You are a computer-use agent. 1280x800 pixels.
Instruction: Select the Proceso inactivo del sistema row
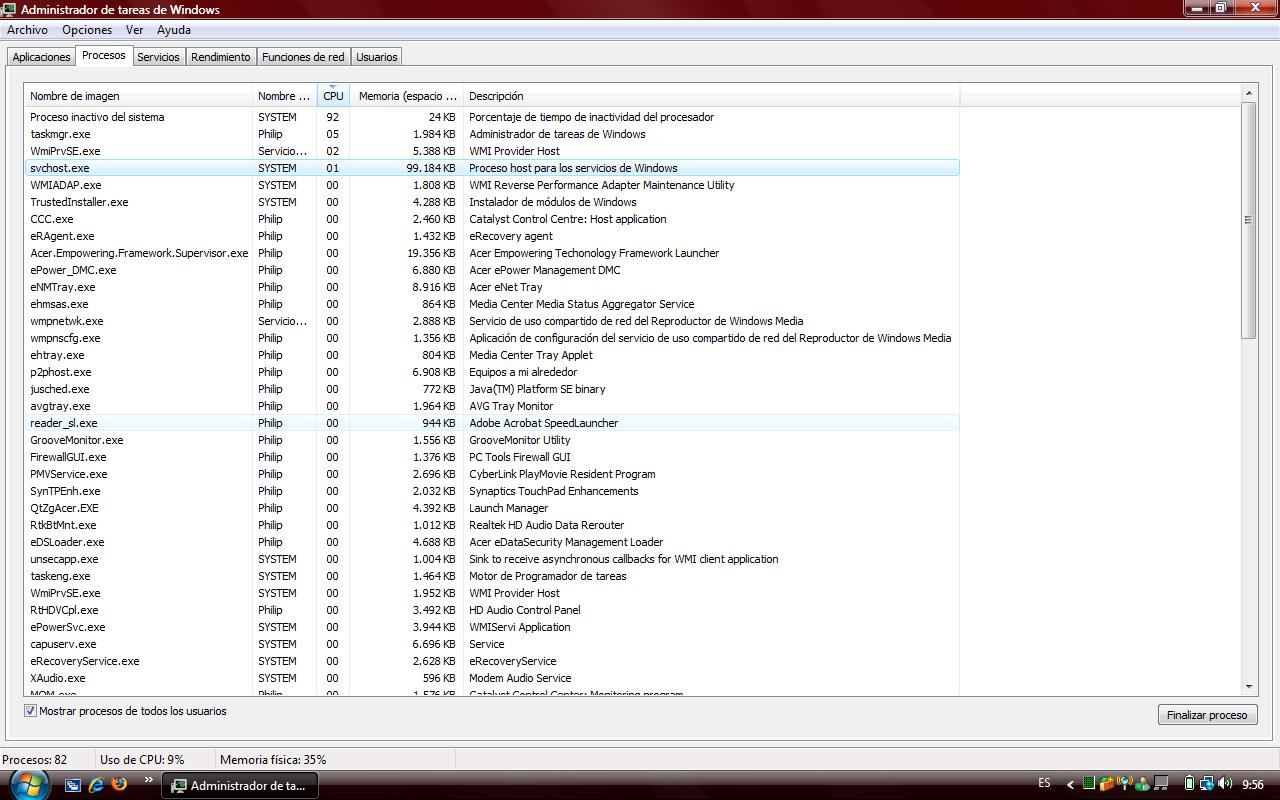[x=491, y=117]
